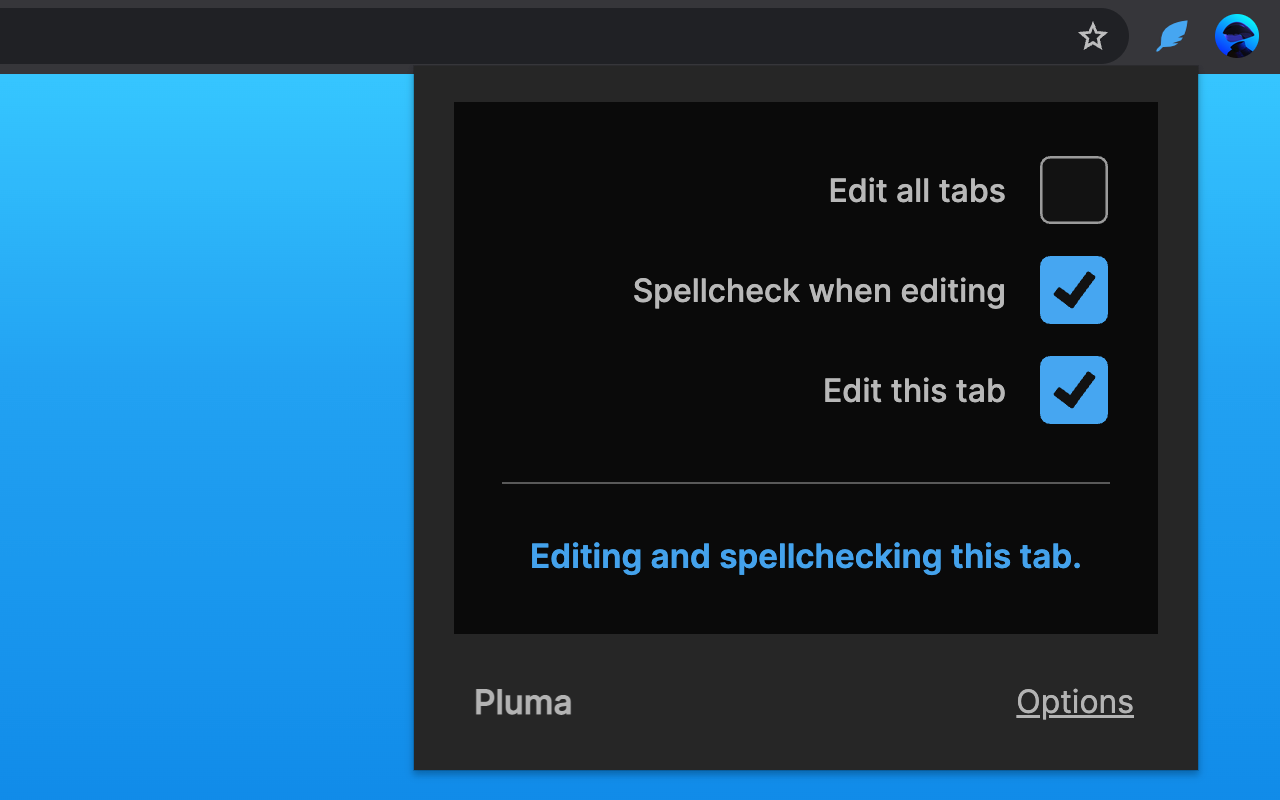Screen dimensions: 1280x800
Task: Click the blue page strip right of the popup
Action: coord(1239,400)
